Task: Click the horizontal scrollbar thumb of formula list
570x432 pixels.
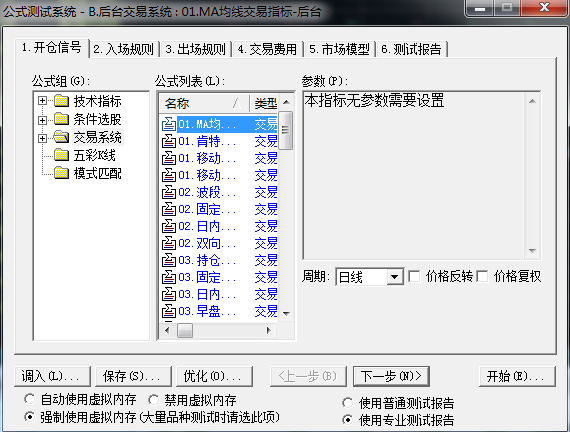Action: (x=185, y=330)
